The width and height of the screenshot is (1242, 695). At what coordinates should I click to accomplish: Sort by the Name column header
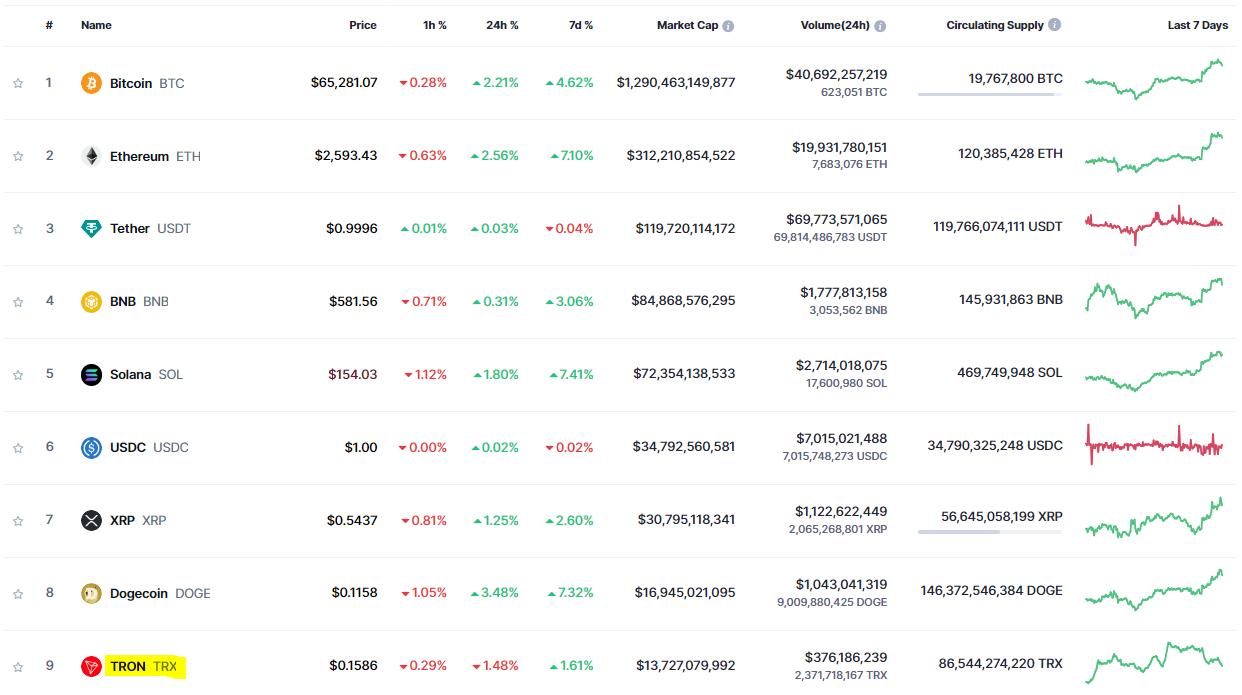tap(96, 25)
